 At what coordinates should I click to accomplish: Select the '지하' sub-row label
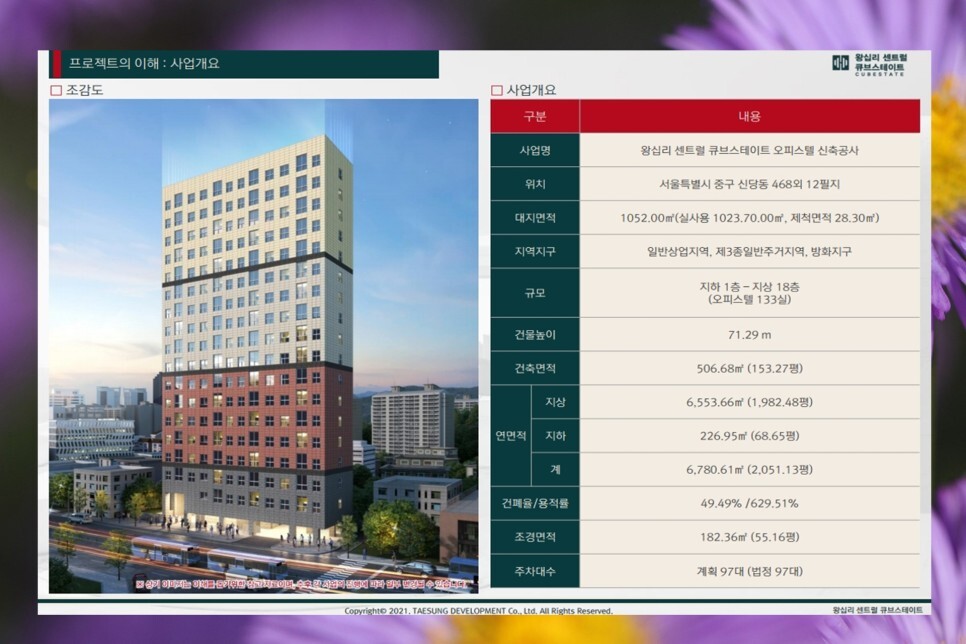pos(555,436)
